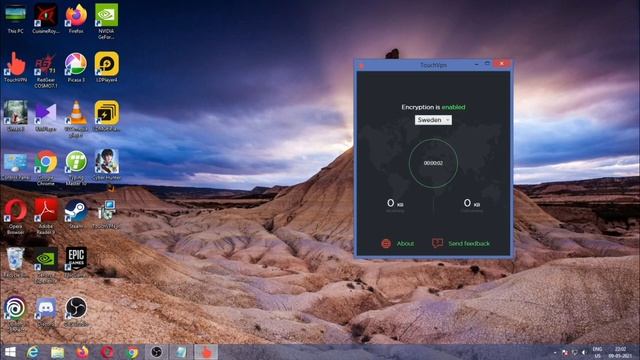
Task: Select the Picasa 3 desktop shortcut
Action: pyautogui.click(x=76, y=67)
